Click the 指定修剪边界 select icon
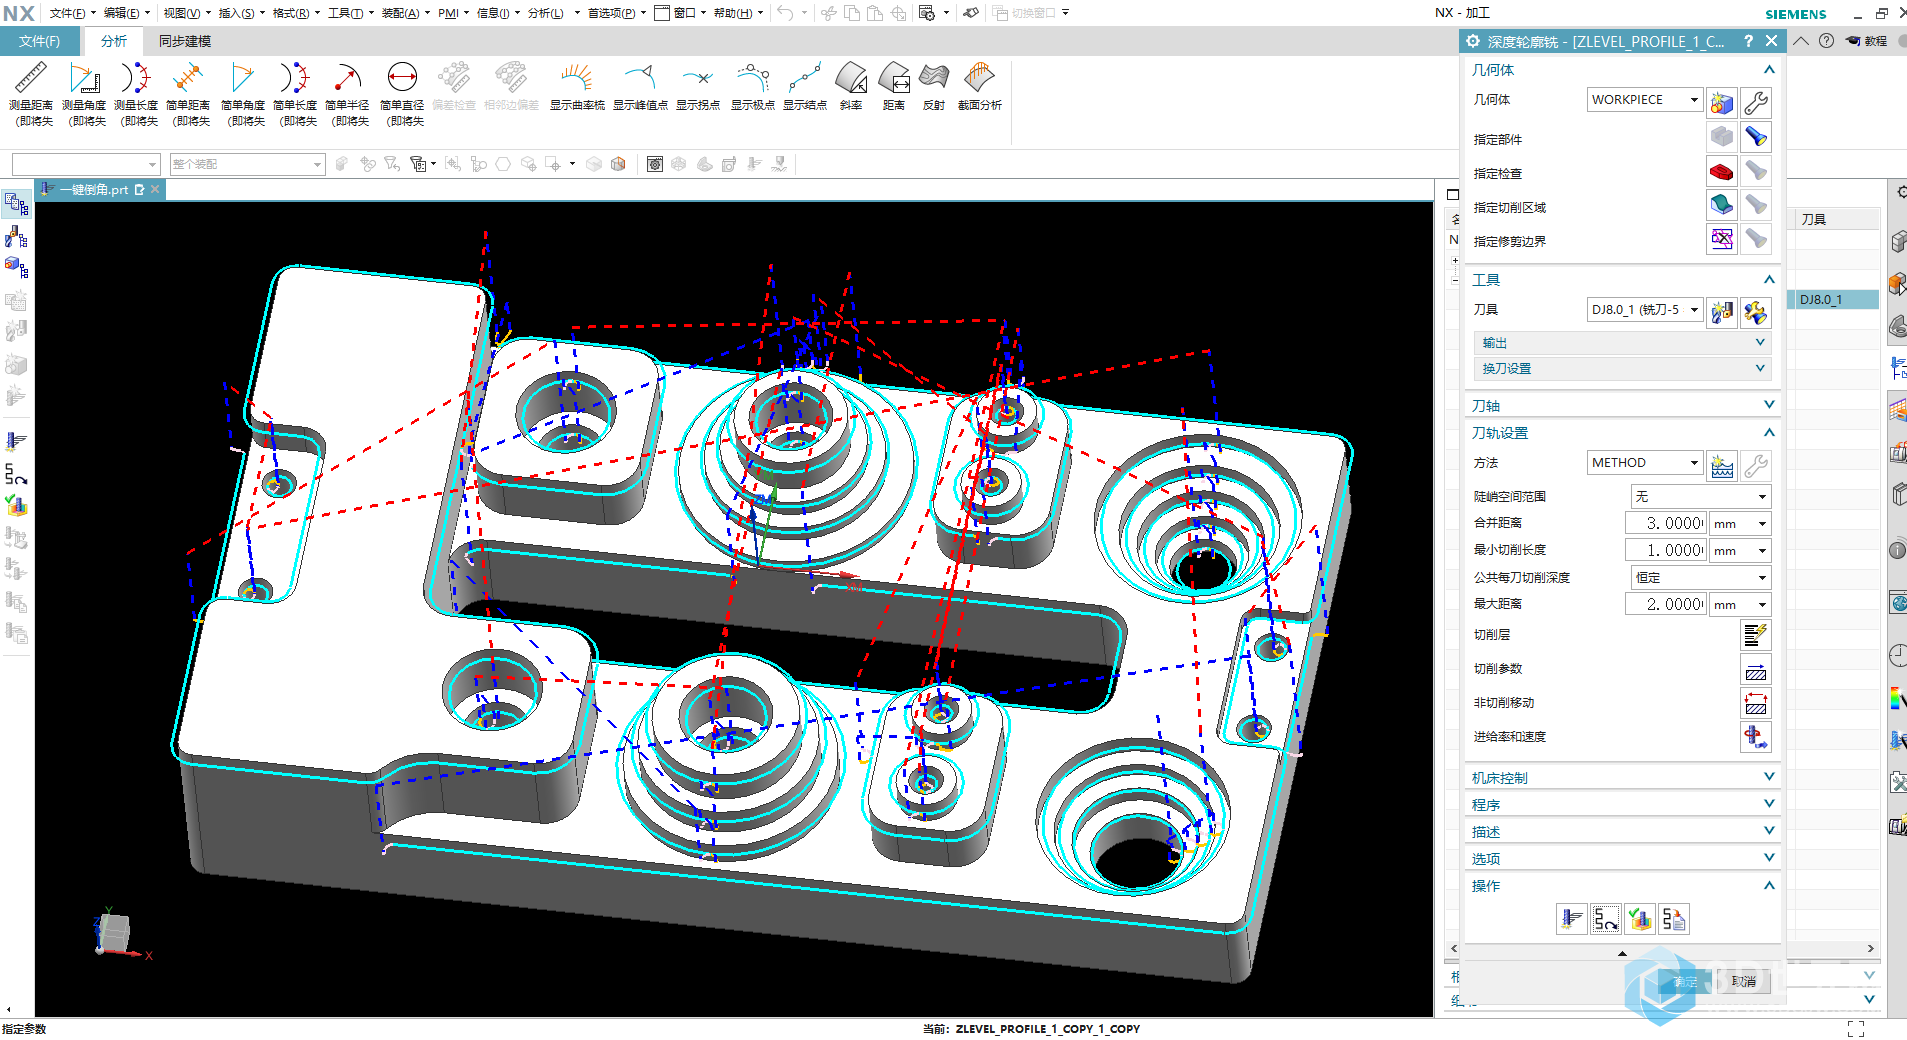Screen dimensions: 1907x1040 [x=1722, y=239]
